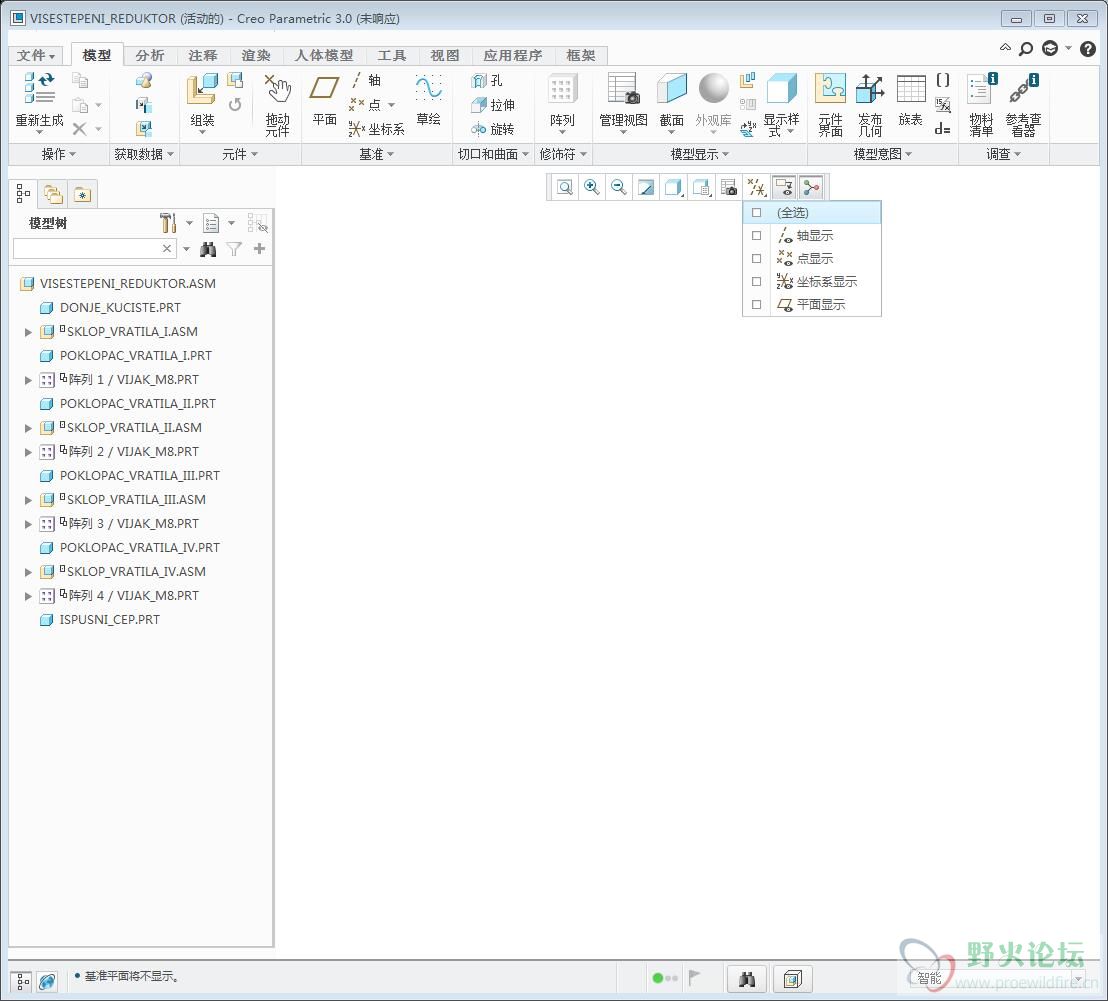Open the 操作 group dropdown
This screenshot has width=1108, height=1001.
tap(59, 154)
